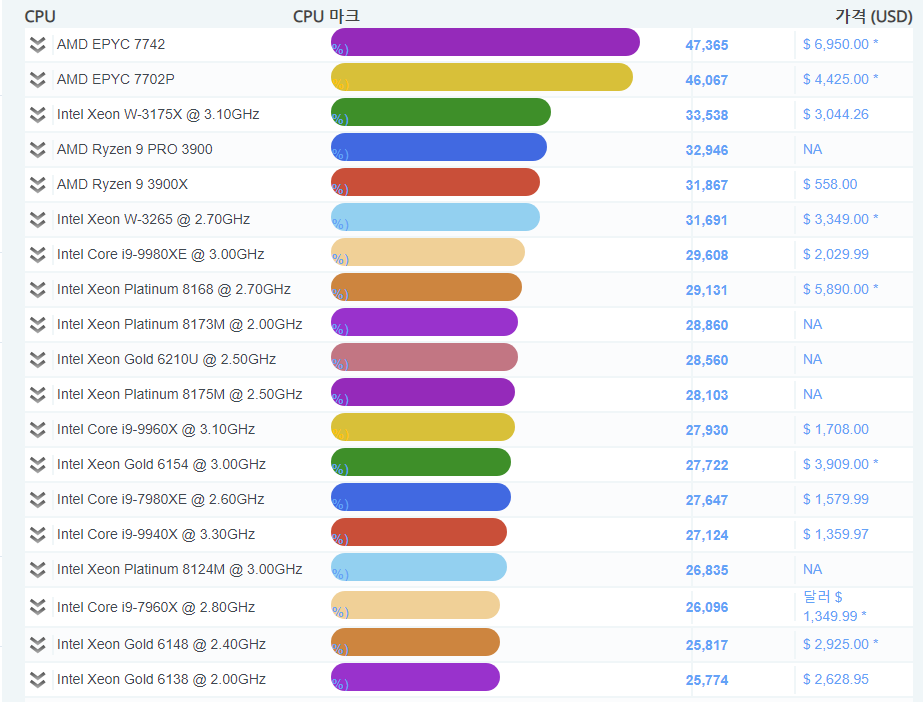923x702 pixels.
Task: Click the 47,365 CPU mark score
Action: click(706, 45)
